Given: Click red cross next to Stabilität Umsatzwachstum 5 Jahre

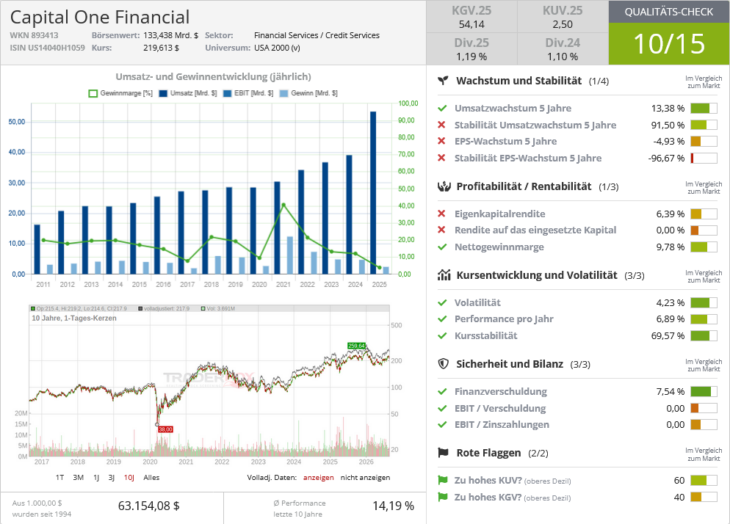Looking at the screenshot, I should (441, 125).
